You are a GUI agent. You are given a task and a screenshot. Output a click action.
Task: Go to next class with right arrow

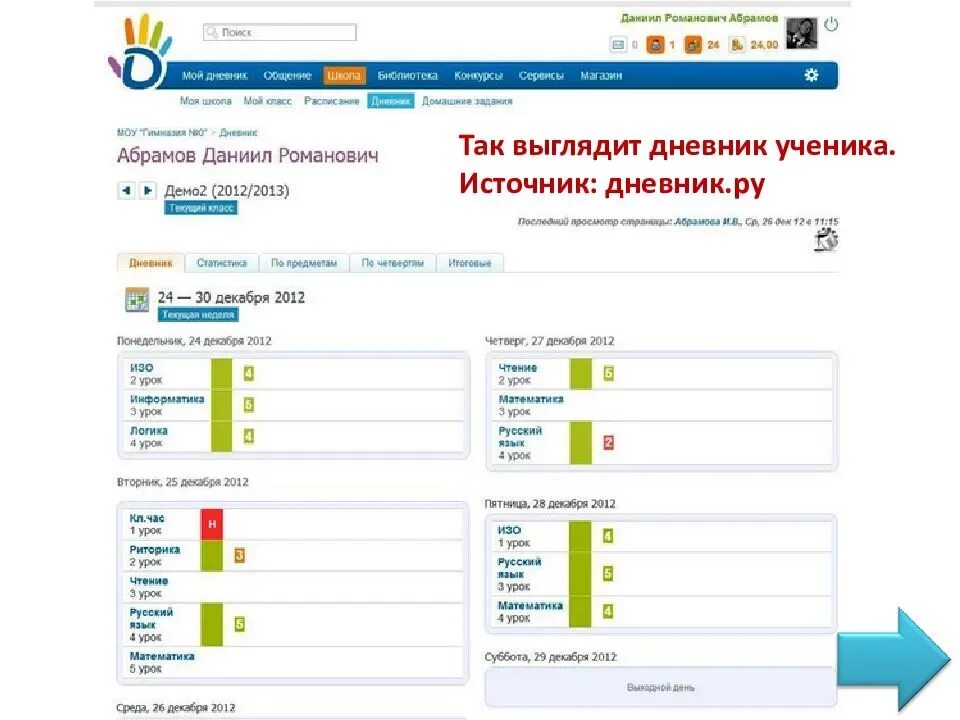click(x=148, y=190)
